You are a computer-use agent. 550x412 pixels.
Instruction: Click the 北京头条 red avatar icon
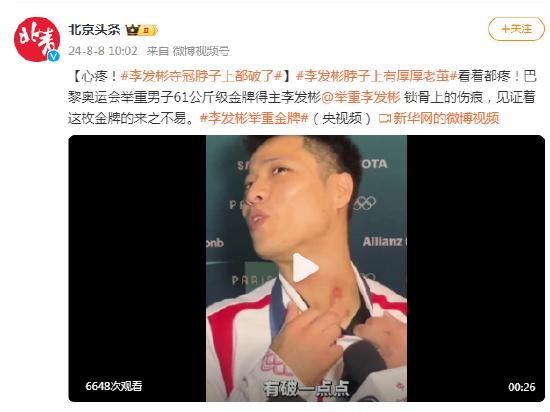(x=36, y=39)
